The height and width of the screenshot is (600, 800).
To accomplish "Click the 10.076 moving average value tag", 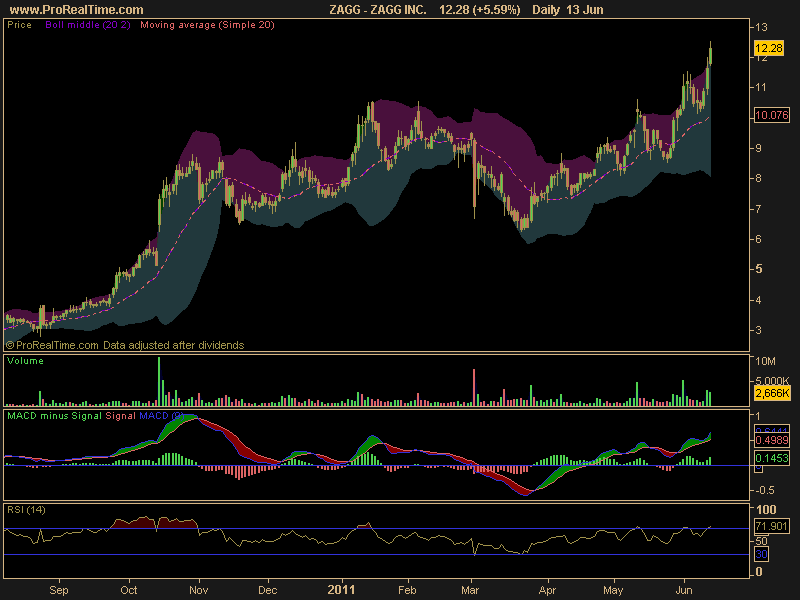I will pyautogui.click(x=771, y=115).
